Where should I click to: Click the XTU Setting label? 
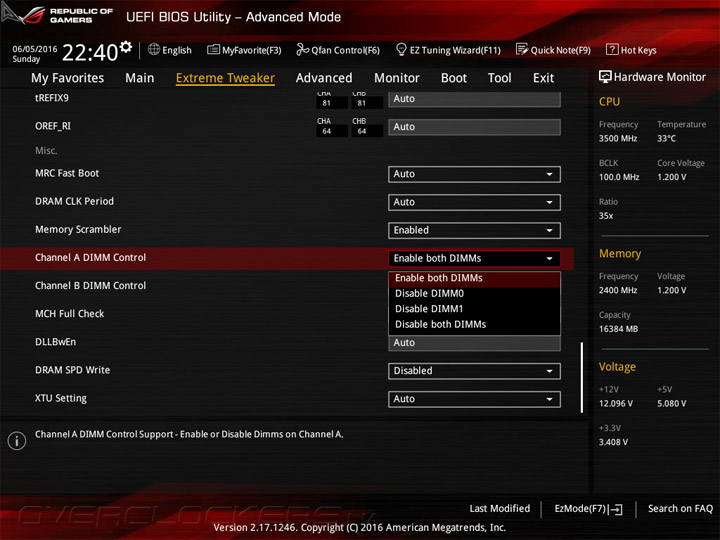(x=61, y=399)
